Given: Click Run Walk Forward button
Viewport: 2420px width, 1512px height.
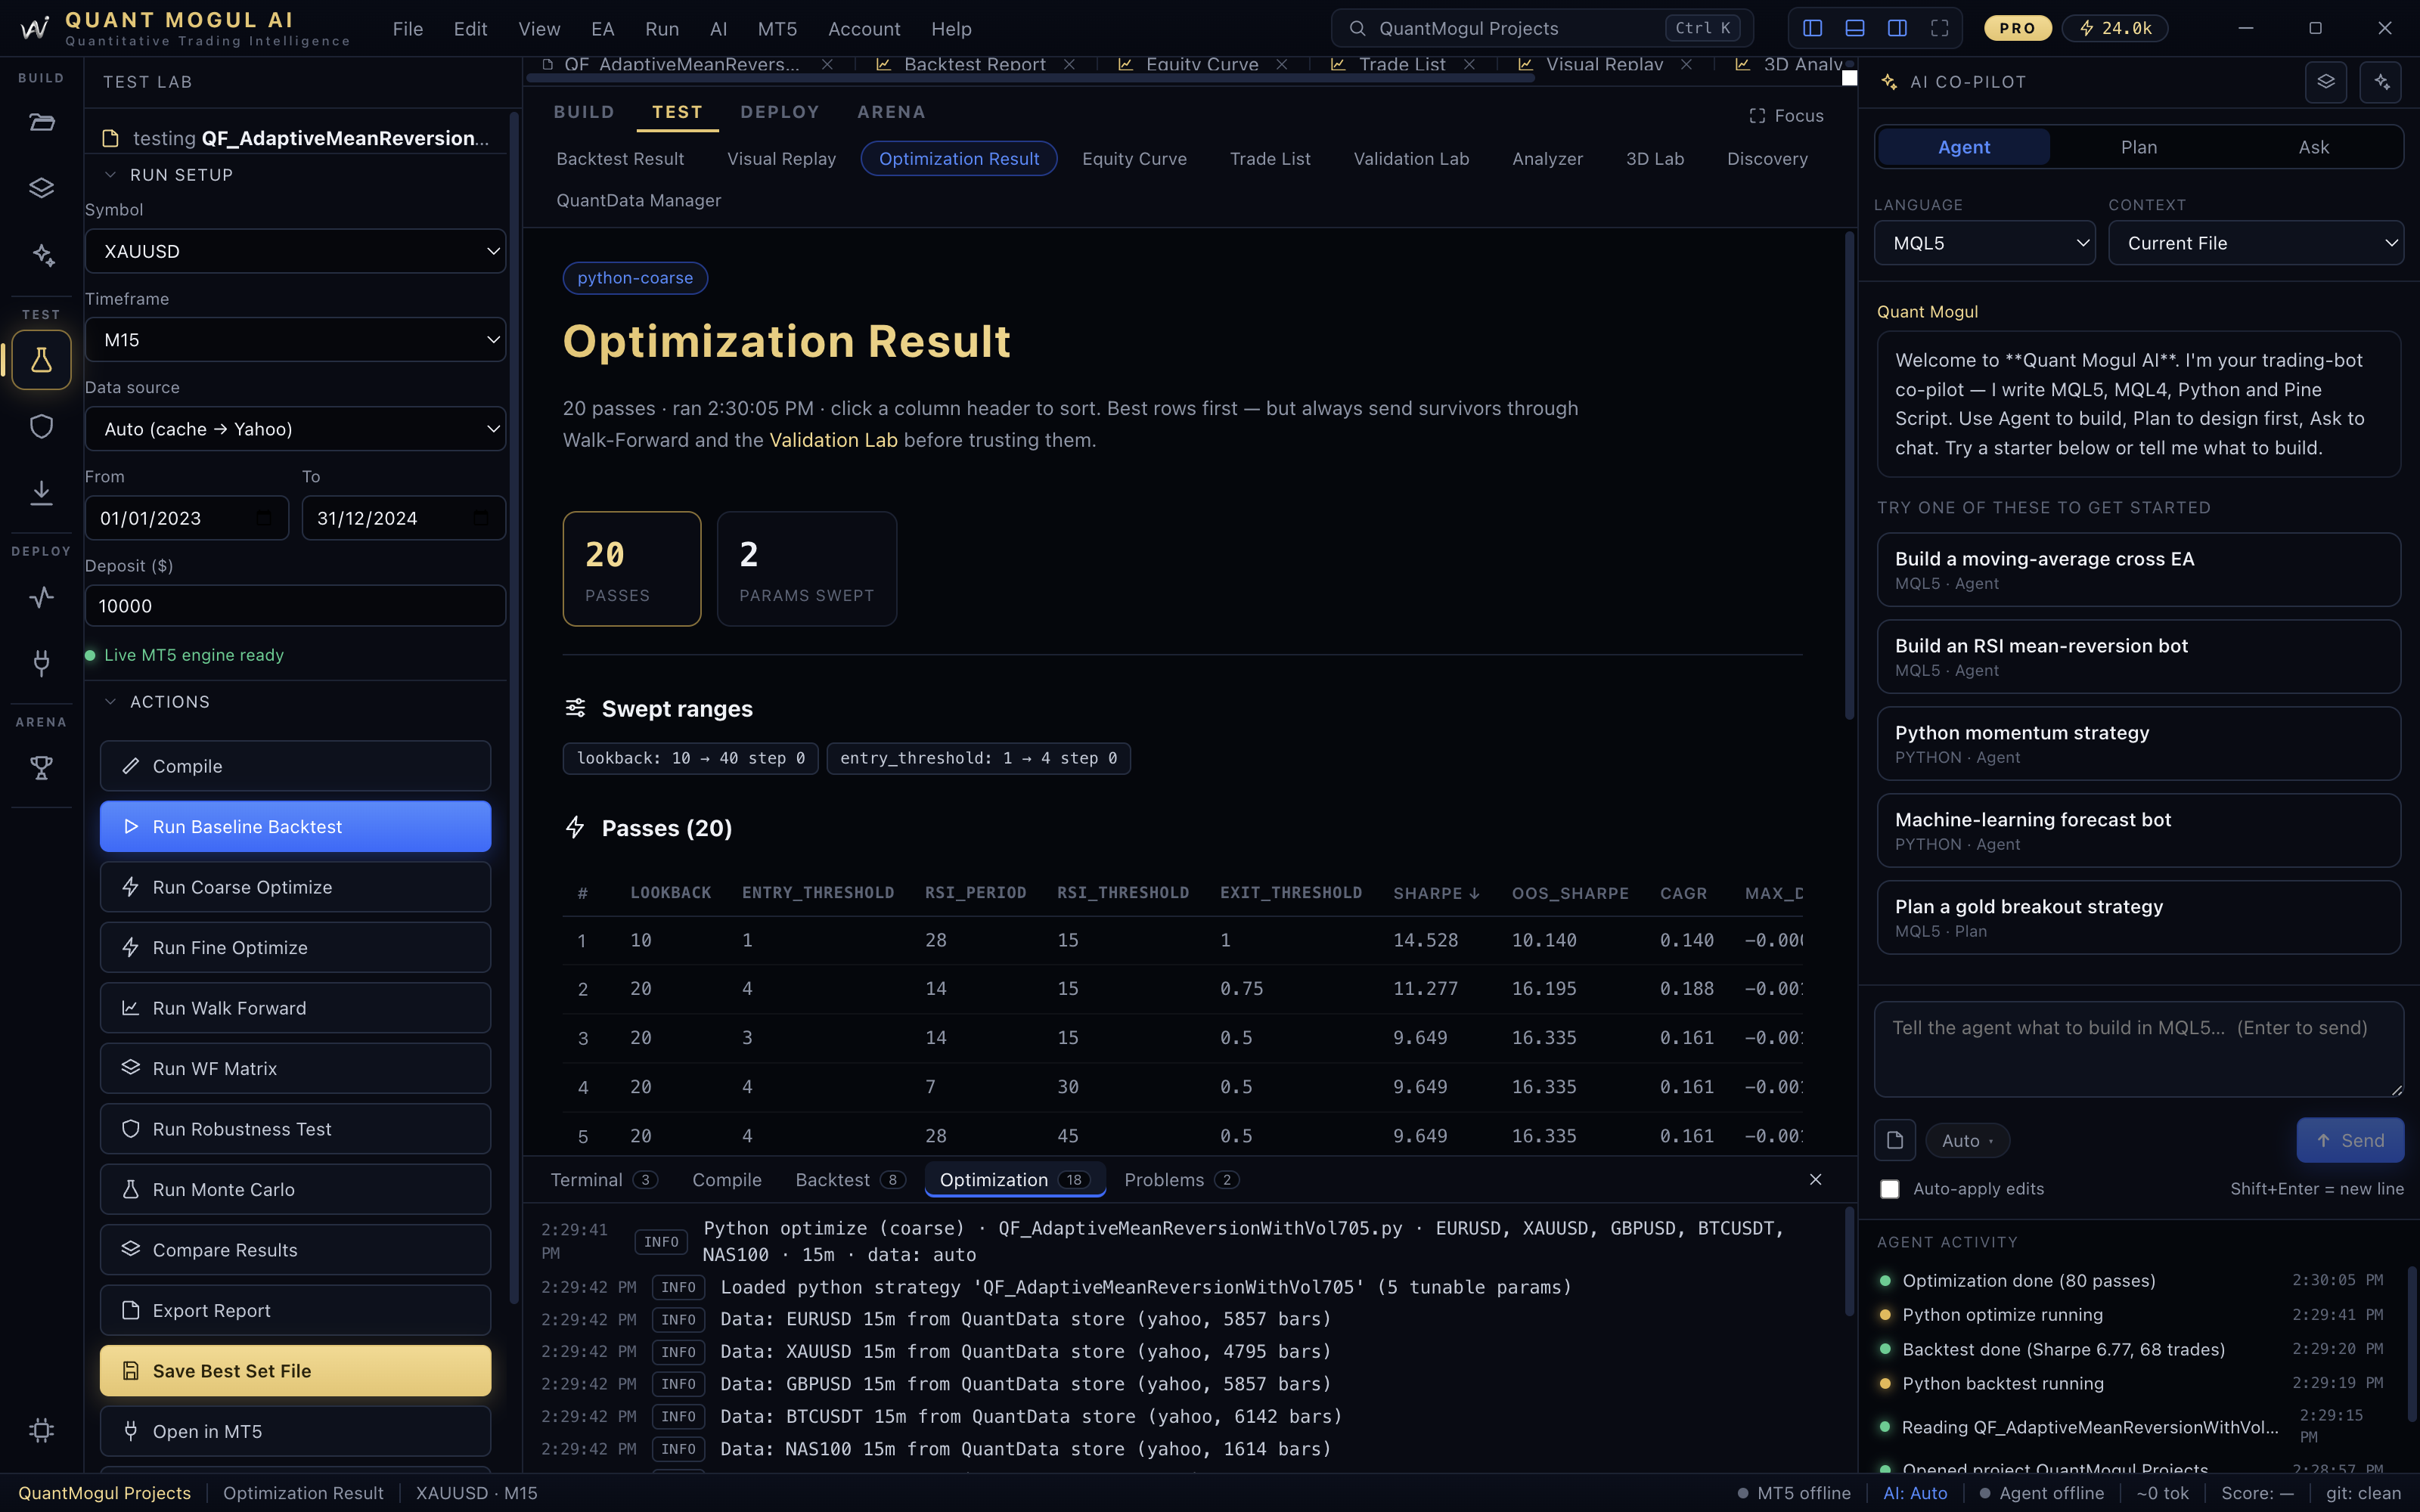Looking at the screenshot, I should coord(295,1008).
